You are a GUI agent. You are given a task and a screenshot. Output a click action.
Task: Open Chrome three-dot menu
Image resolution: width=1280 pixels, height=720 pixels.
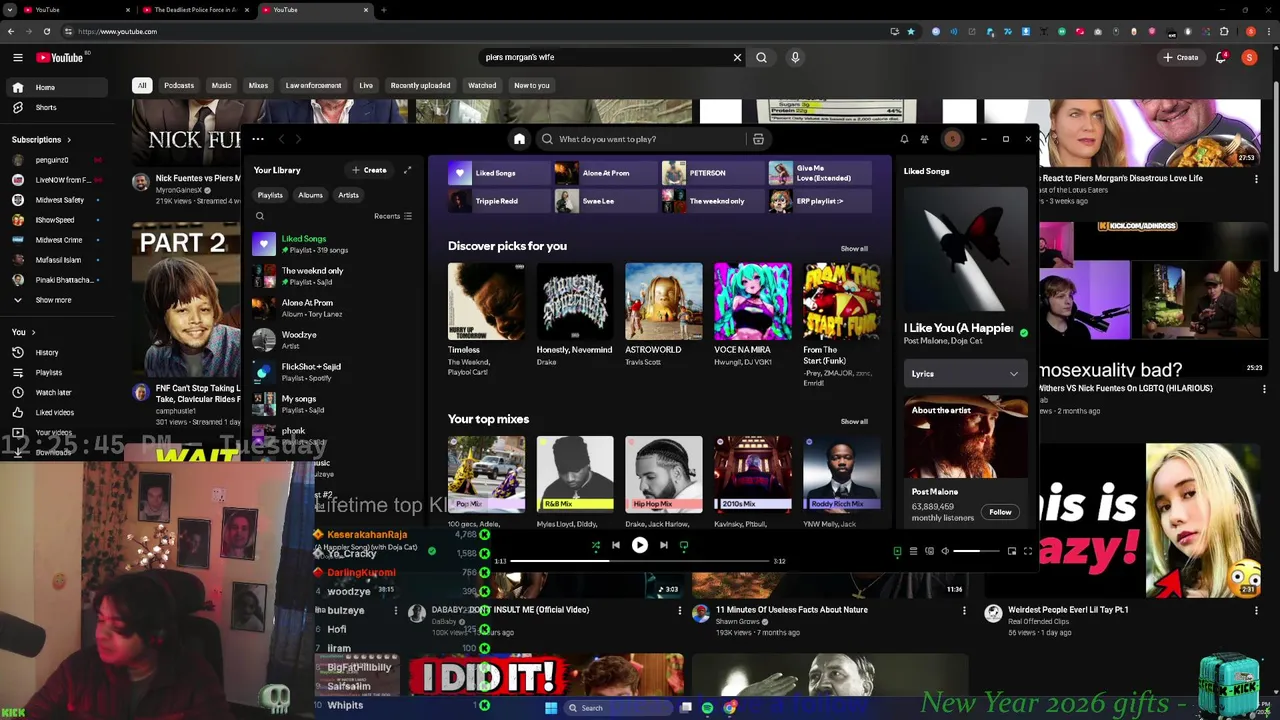click(x=1267, y=31)
